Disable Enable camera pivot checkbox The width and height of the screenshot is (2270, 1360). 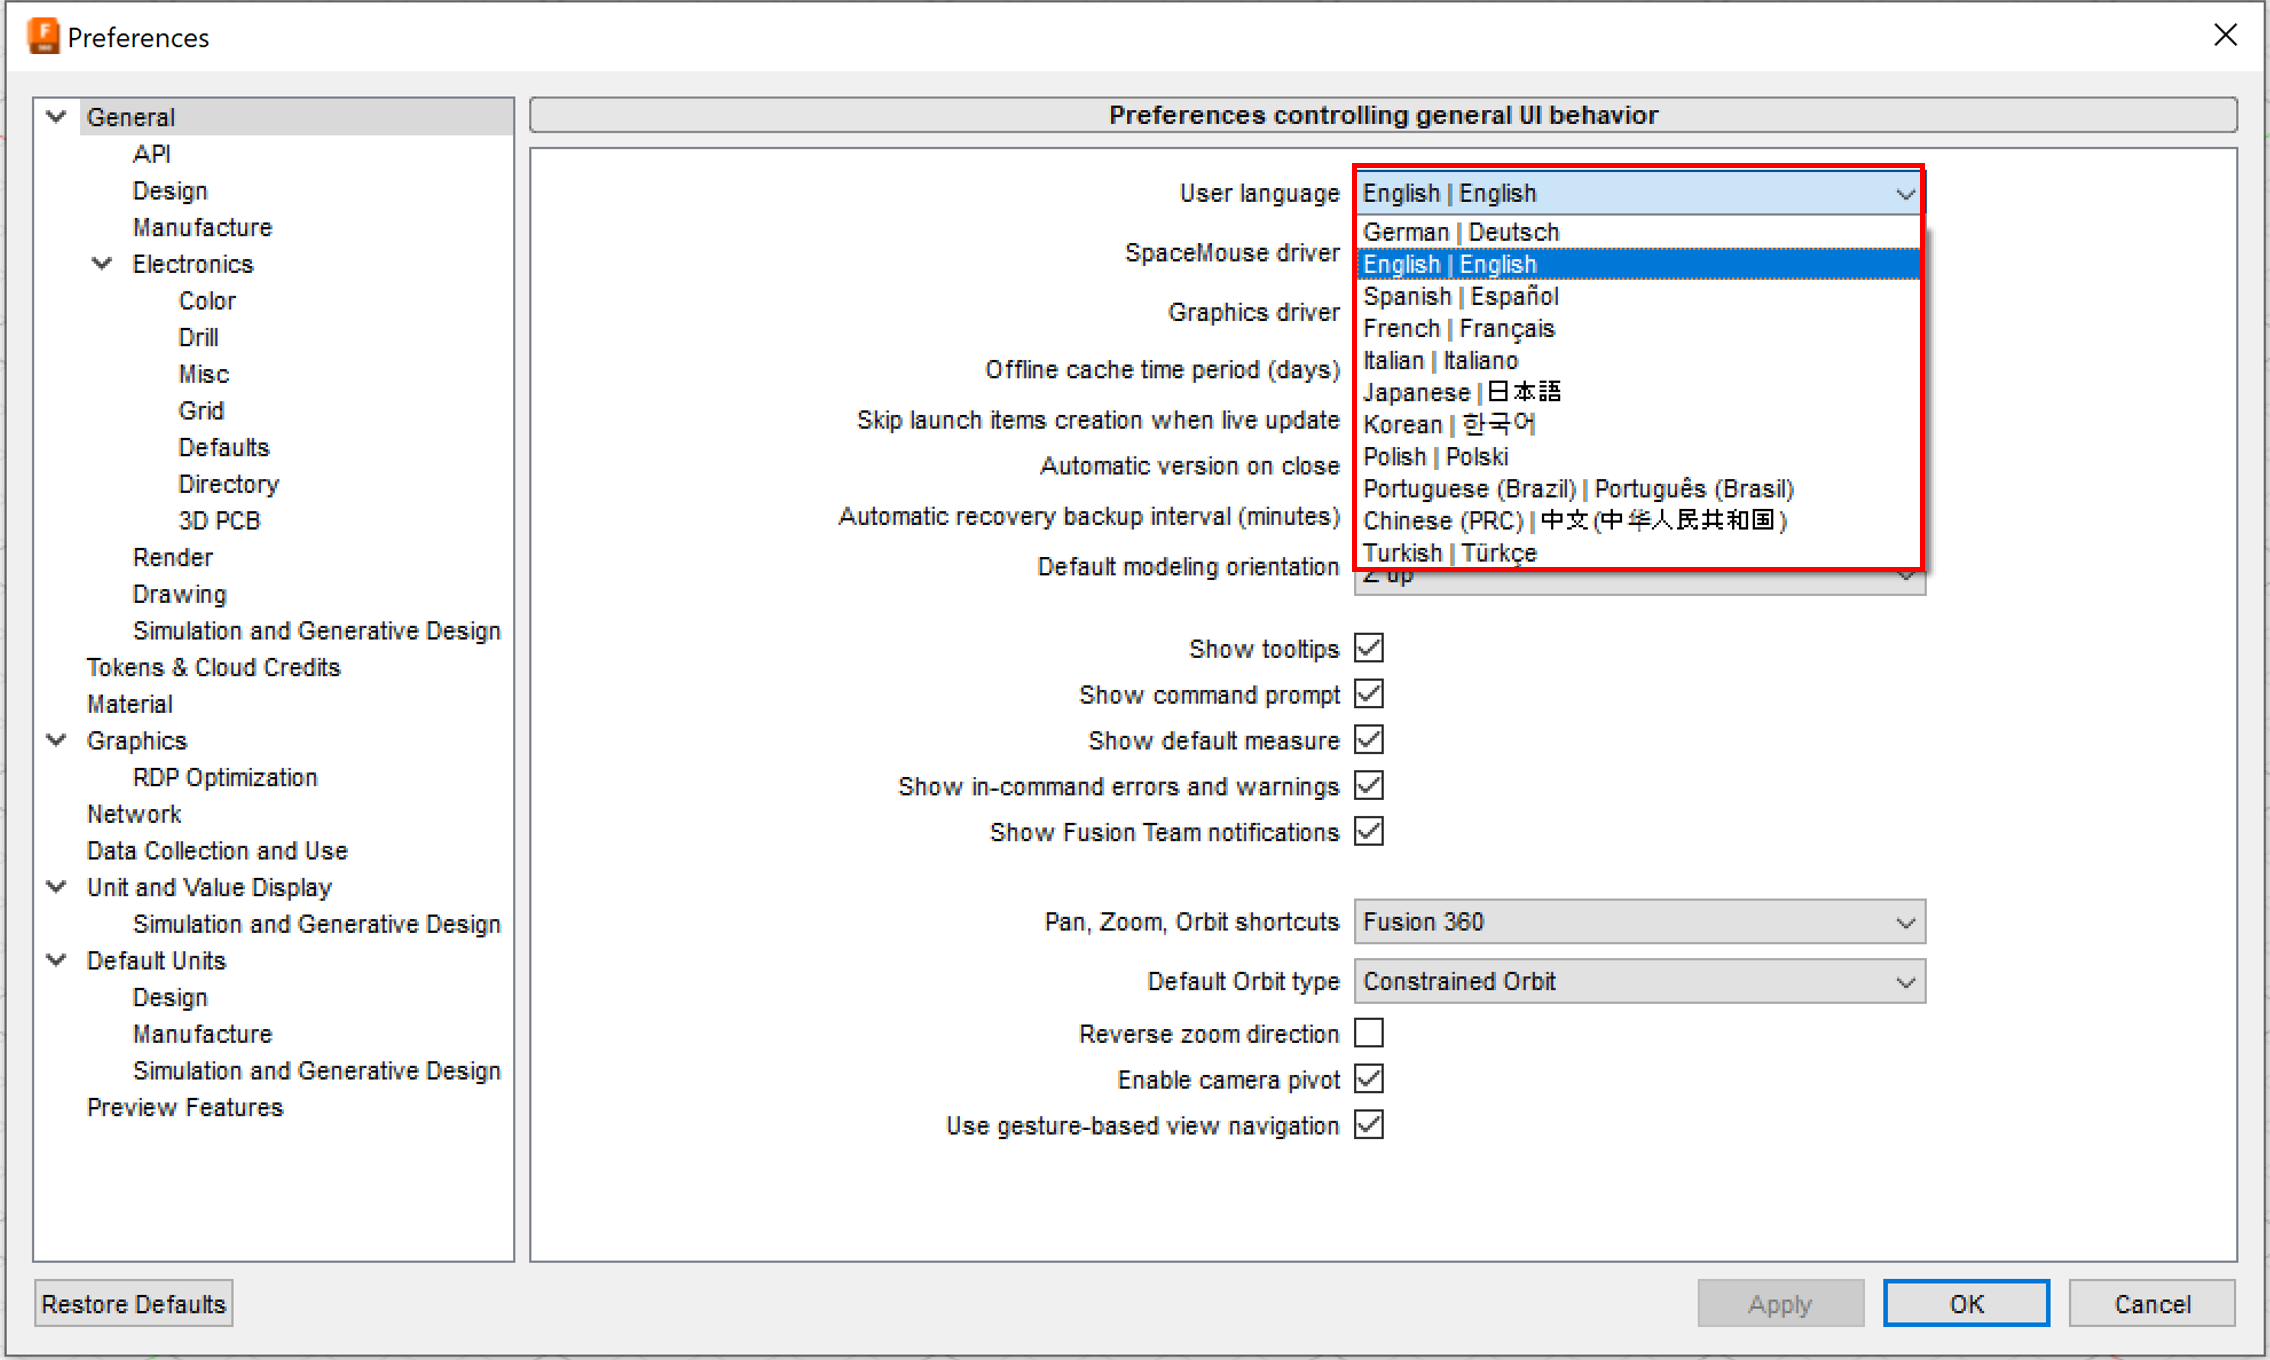pos(1369,1079)
